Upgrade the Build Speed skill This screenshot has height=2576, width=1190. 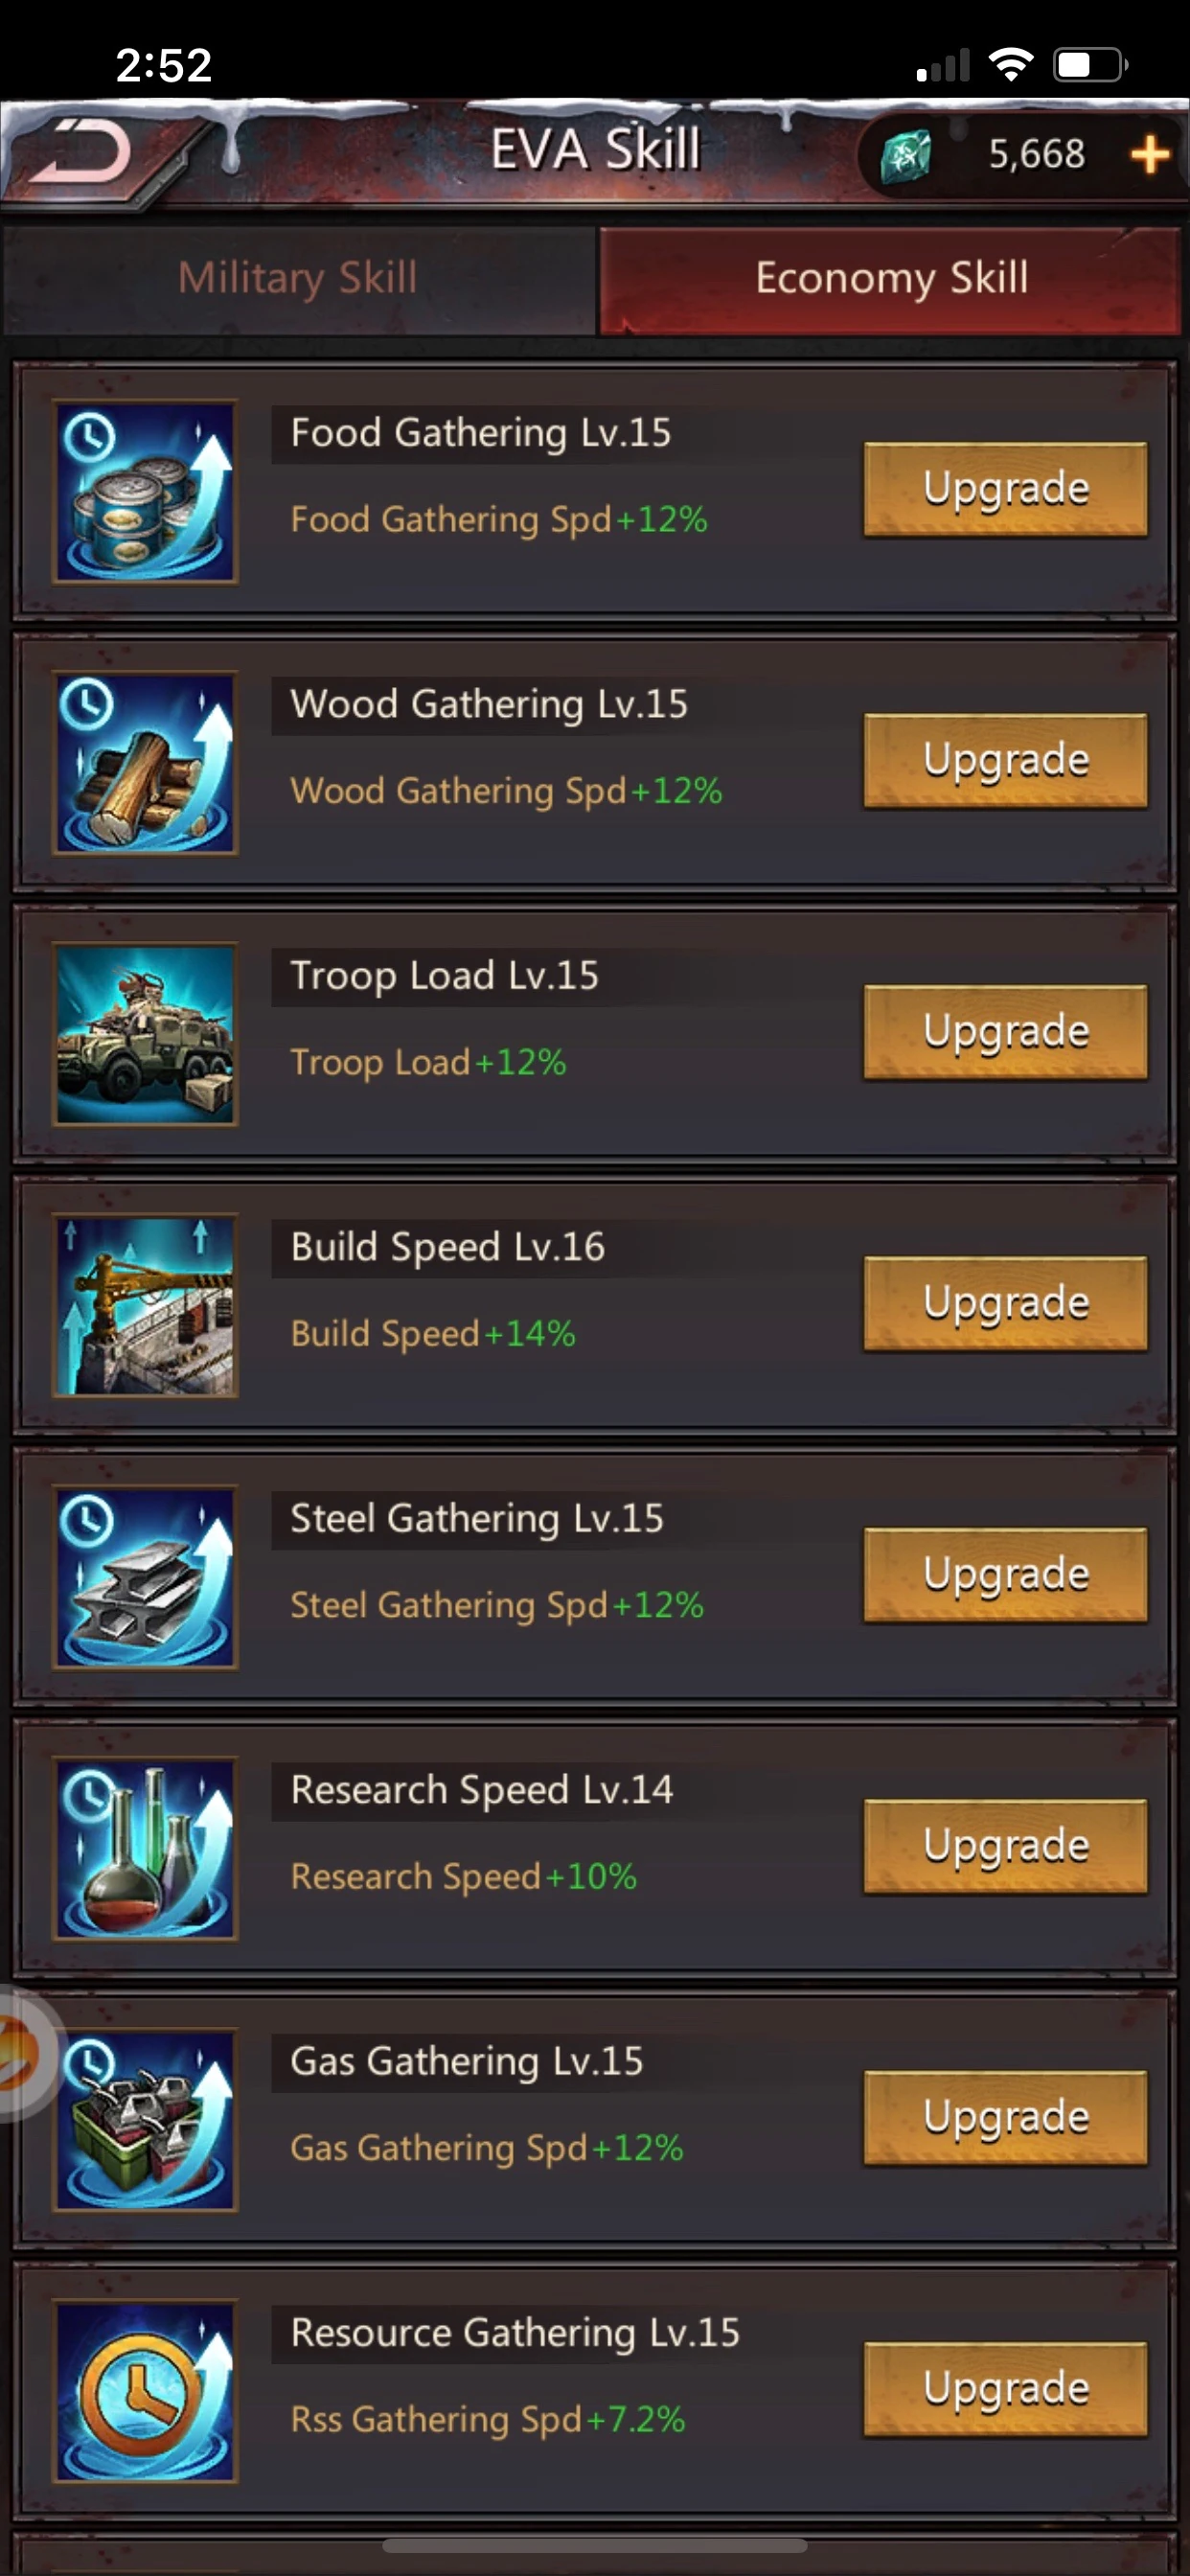click(x=1006, y=1303)
